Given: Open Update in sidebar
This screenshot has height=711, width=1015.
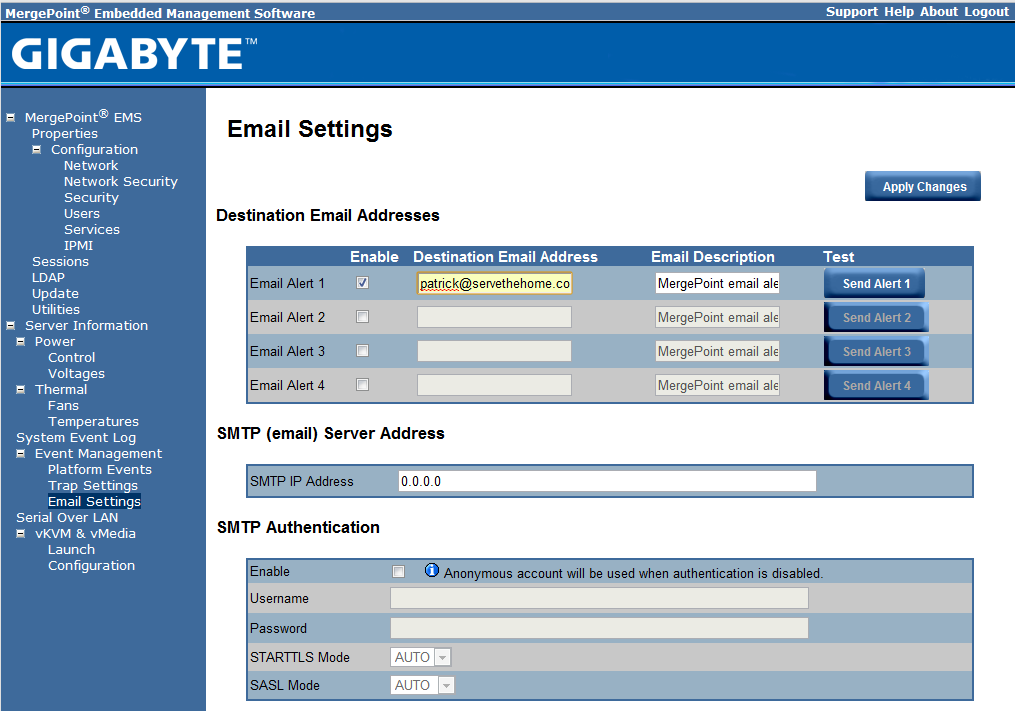Looking at the screenshot, I should (55, 293).
